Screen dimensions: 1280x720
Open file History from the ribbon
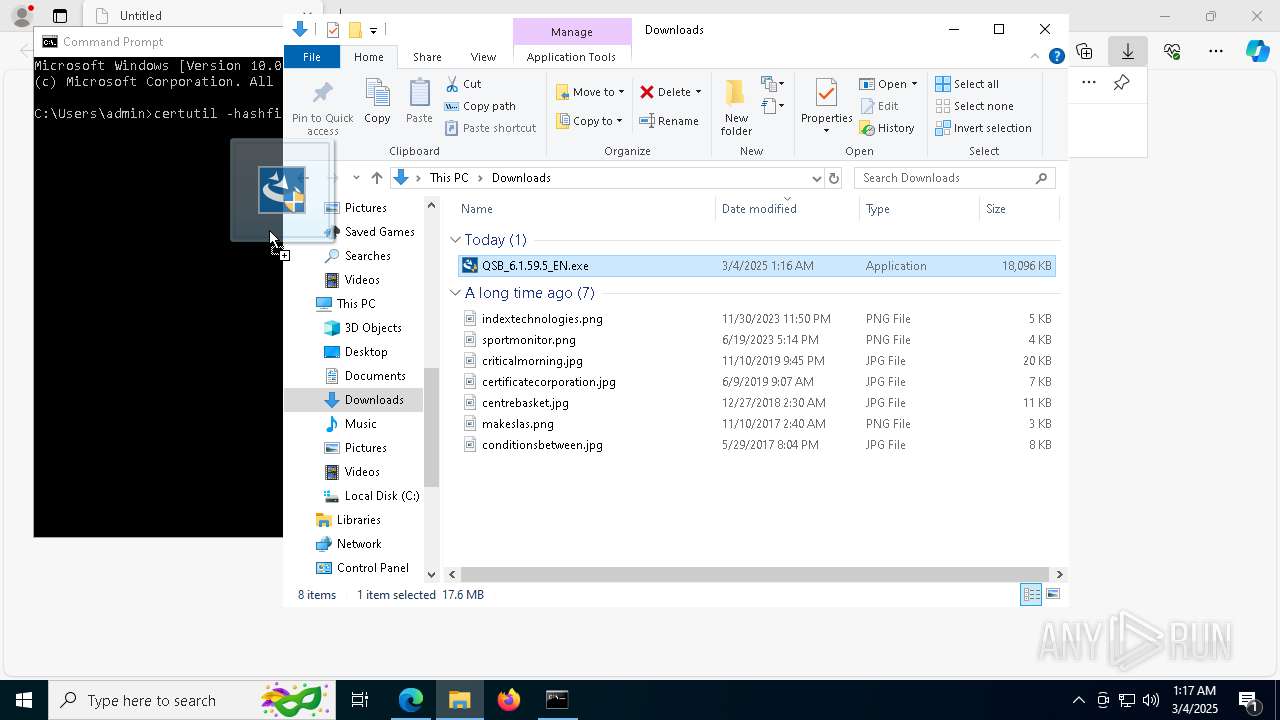click(x=887, y=128)
